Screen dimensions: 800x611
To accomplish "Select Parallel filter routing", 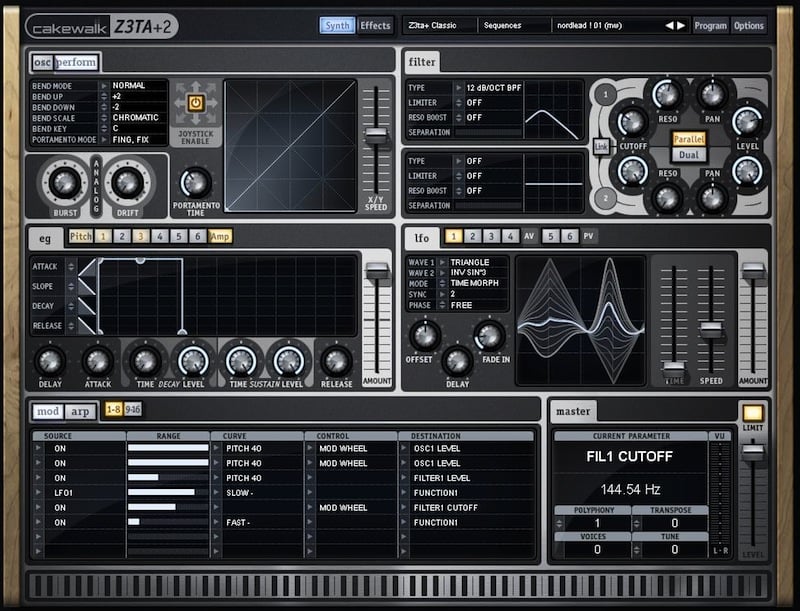I will (x=689, y=139).
